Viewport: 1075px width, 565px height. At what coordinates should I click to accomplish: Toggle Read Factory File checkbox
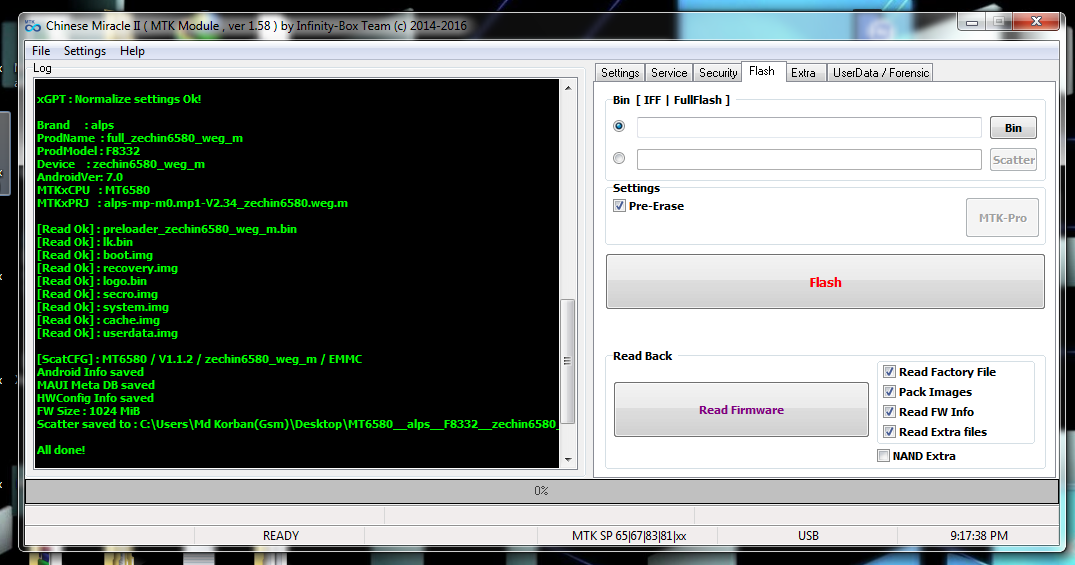coord(889,372)
